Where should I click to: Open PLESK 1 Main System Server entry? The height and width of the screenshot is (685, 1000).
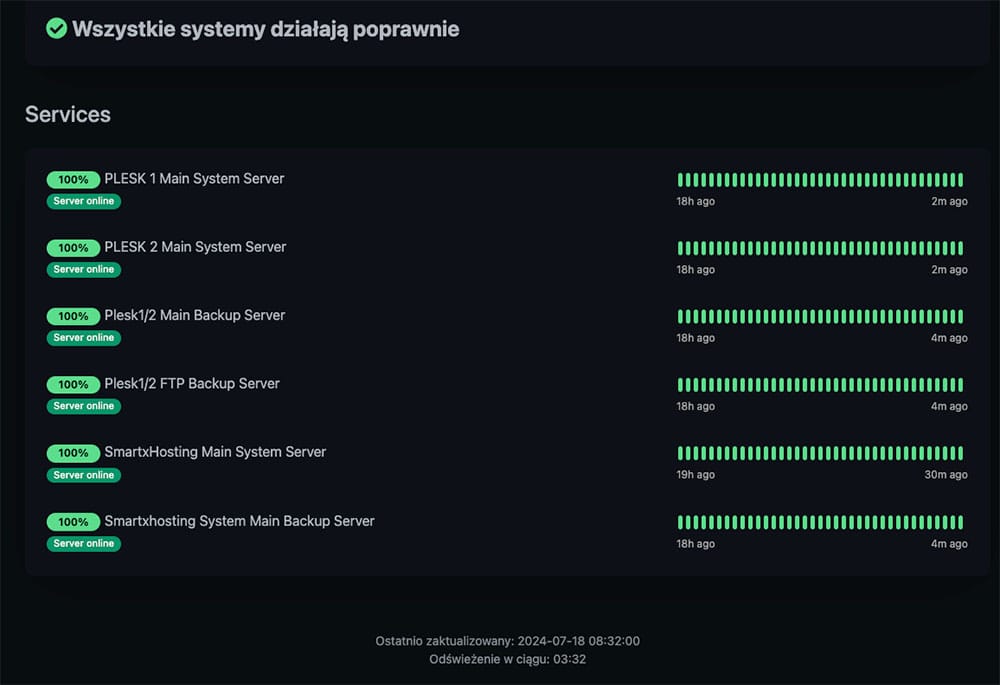194,179
